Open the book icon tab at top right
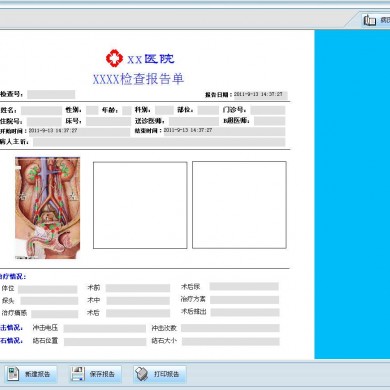Screen dimensions: 390x390 376,20
